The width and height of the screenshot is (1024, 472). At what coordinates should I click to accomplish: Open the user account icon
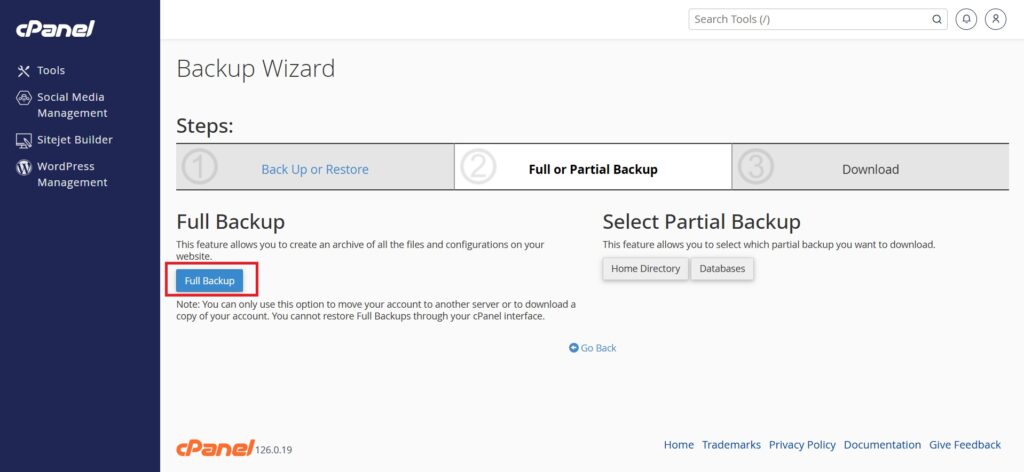996,20
